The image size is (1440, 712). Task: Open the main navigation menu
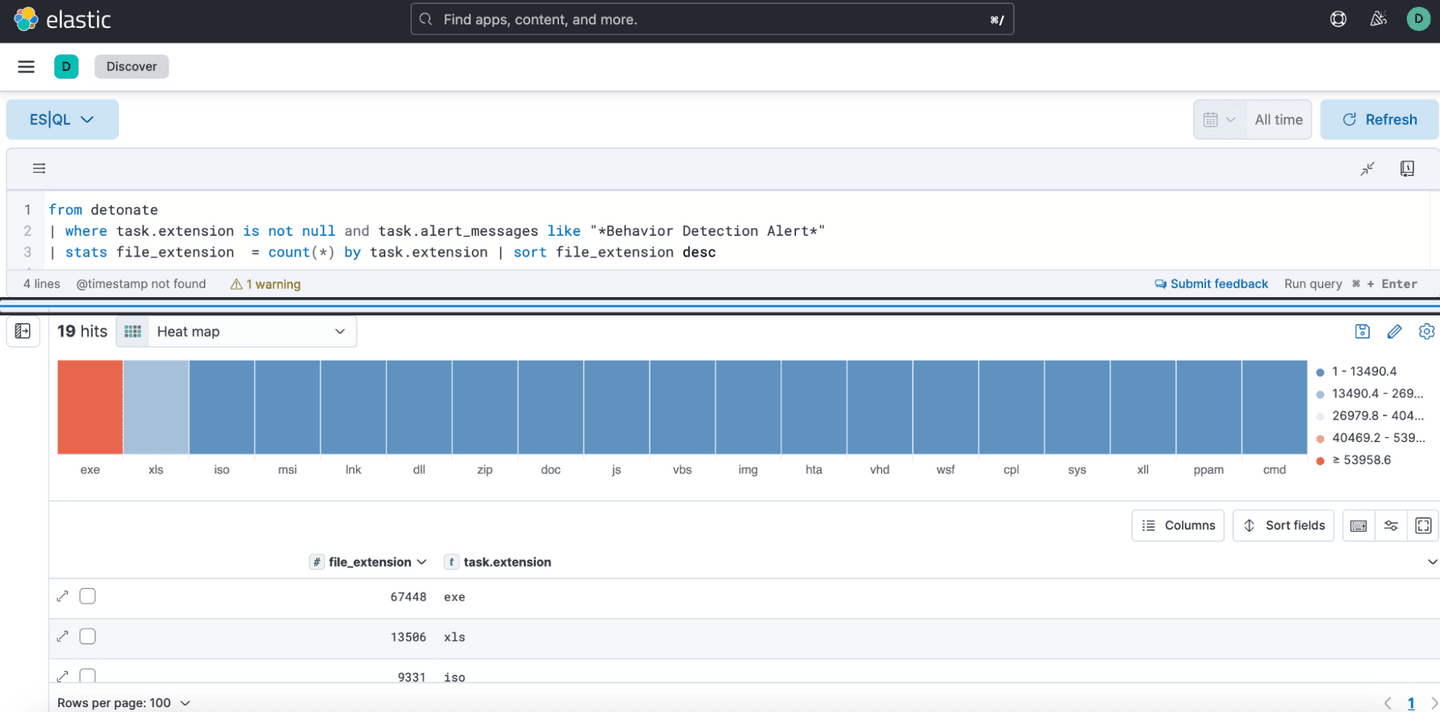[25, 66]
